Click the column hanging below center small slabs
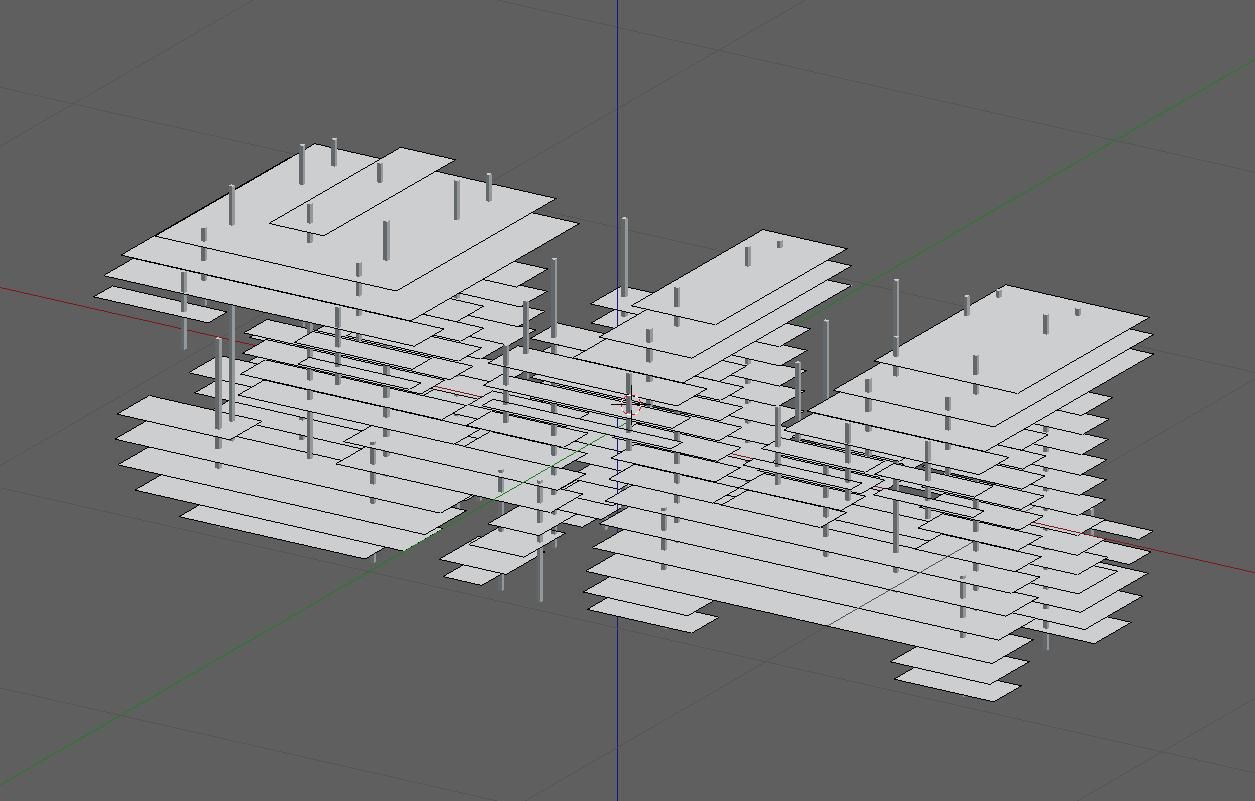The height and width of the screenshot is (801, 1255). (541, 574)
